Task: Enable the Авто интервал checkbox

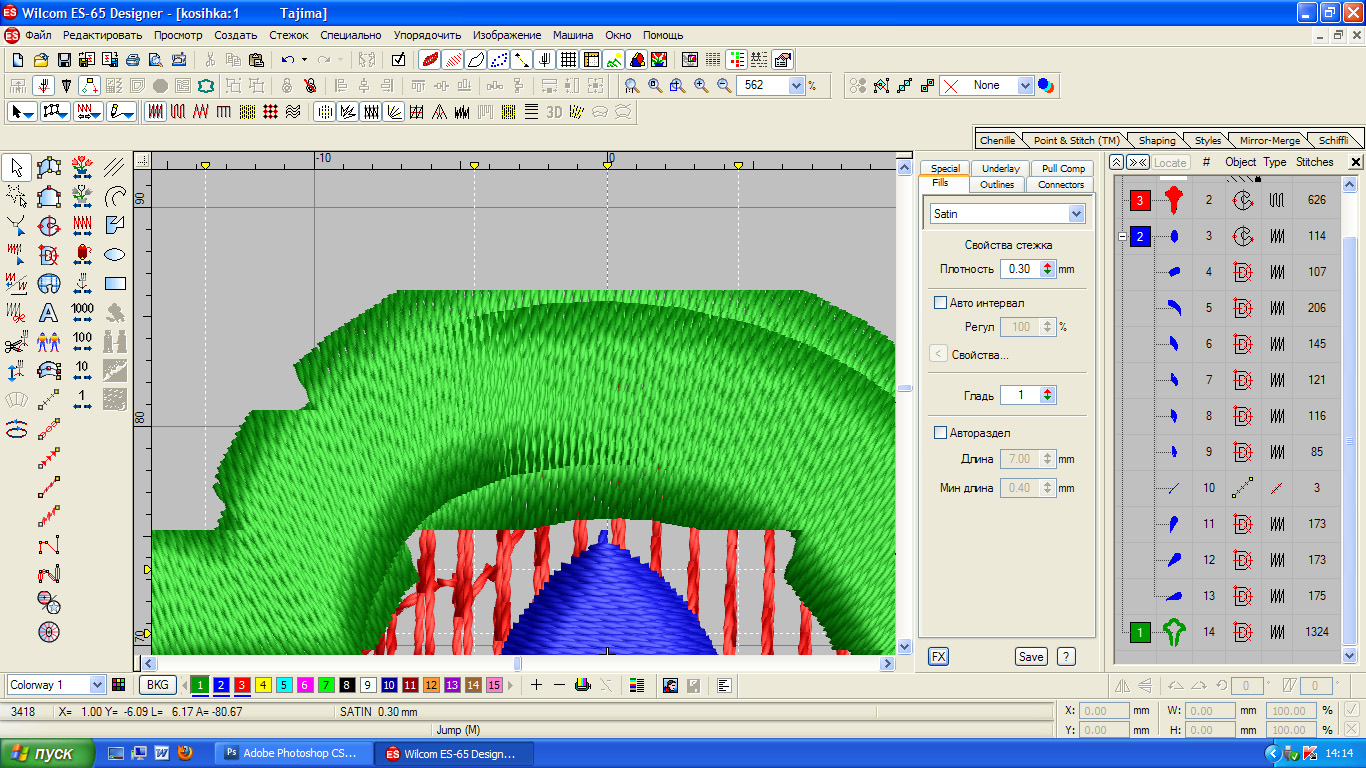Action: point(940,303)
